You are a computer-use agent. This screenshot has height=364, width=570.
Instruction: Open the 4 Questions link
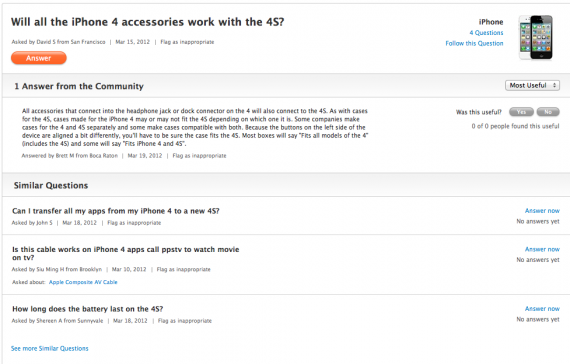(486, 33)
